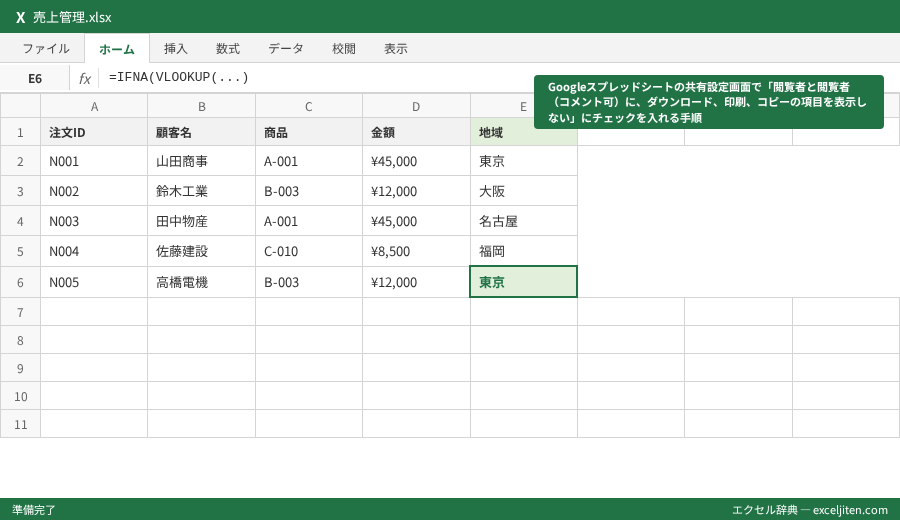Open the 表示 tab

tap(396, 49)
